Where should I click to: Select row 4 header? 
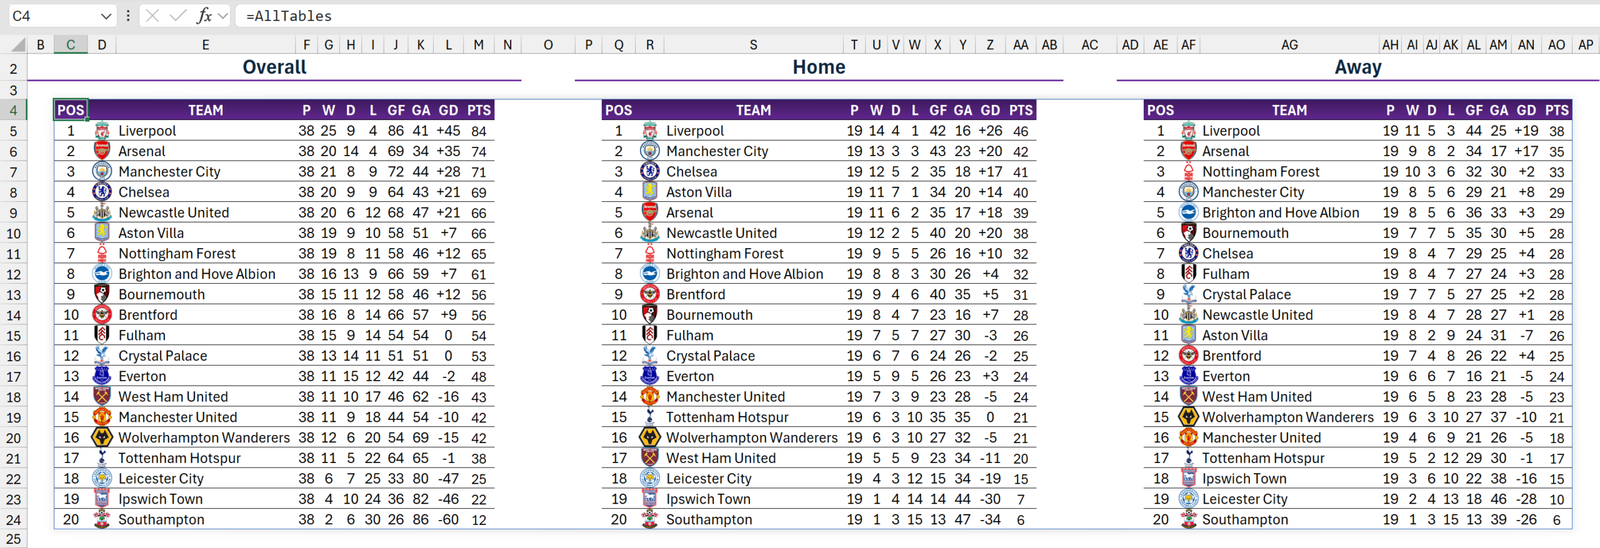coord(13,110)
